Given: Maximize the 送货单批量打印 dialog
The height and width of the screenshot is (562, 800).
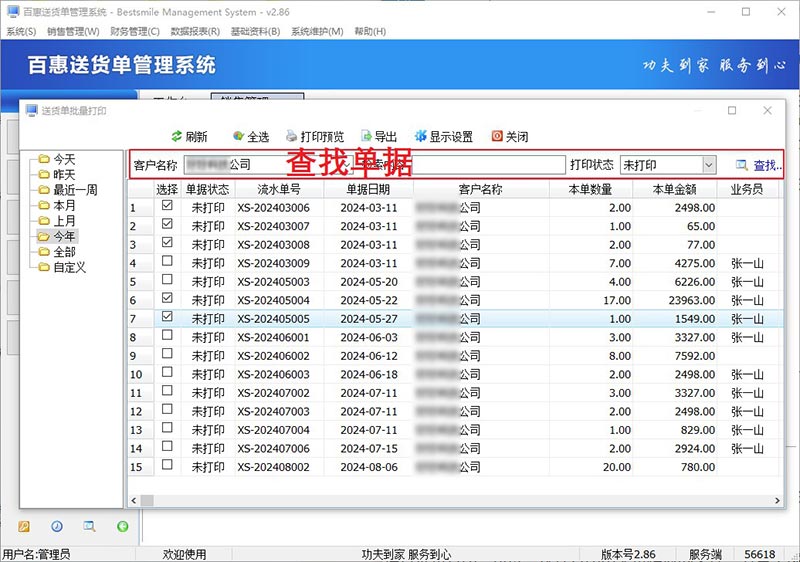Looking at the screenshot, I should coord(732,110).
